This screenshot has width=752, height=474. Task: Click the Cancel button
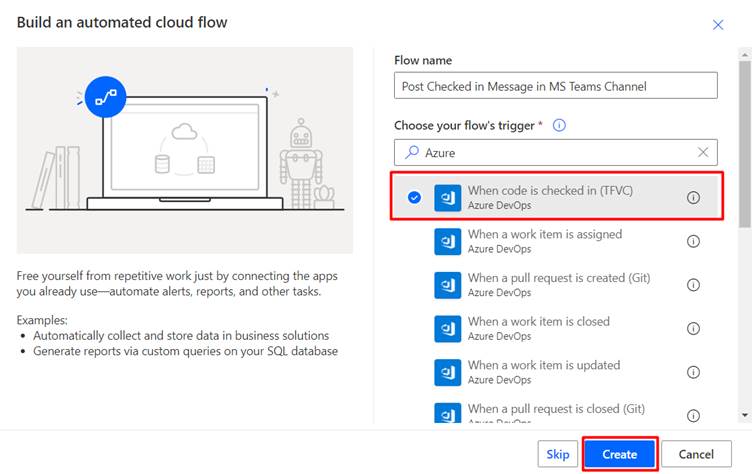point(696,454)
